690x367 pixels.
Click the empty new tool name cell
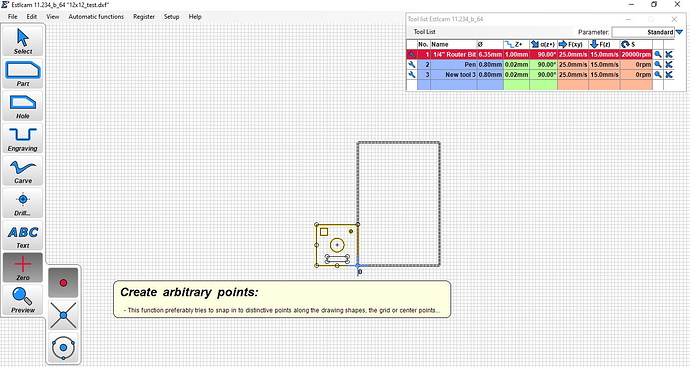pyautogui.click(x=453, y=85)
